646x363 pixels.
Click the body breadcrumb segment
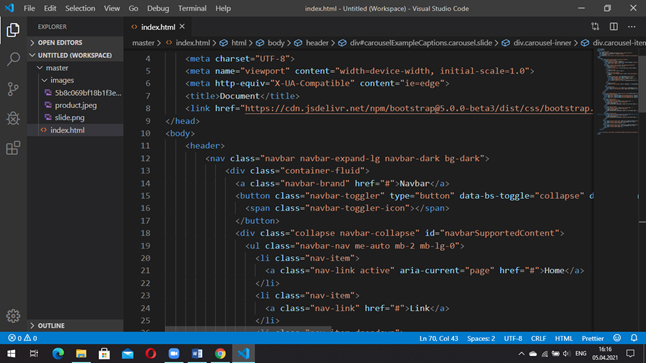click(276, 43)
